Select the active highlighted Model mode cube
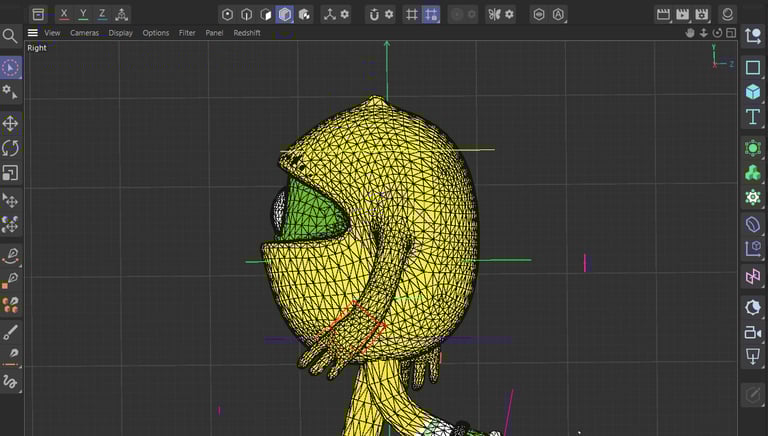The height and width of the screenshot is (436, 768). coord(285,14)
